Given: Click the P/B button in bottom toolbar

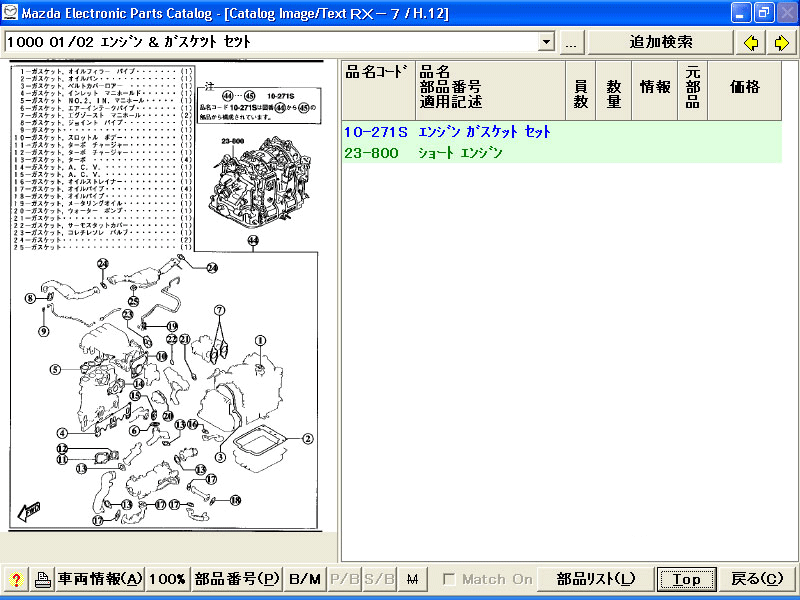Looking at the screenshot, I should pyautogui.click(x=345, y=579).
